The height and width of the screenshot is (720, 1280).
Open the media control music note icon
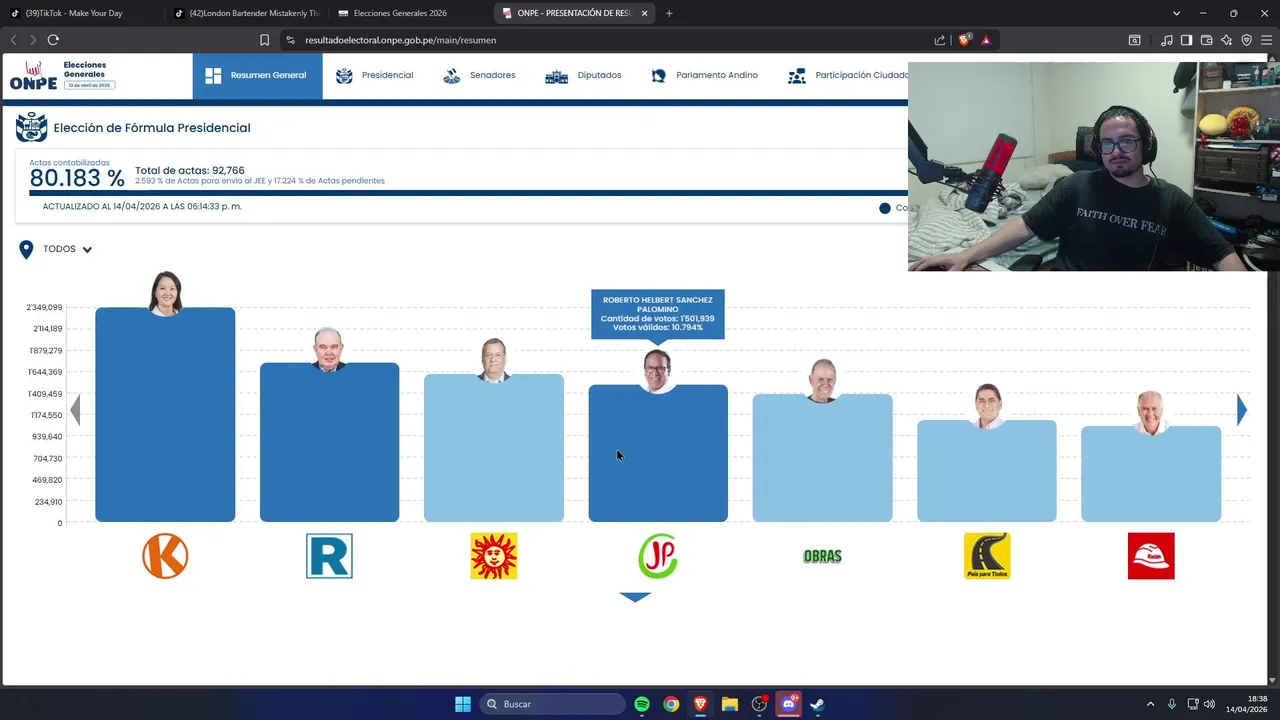coord(1167,40)
